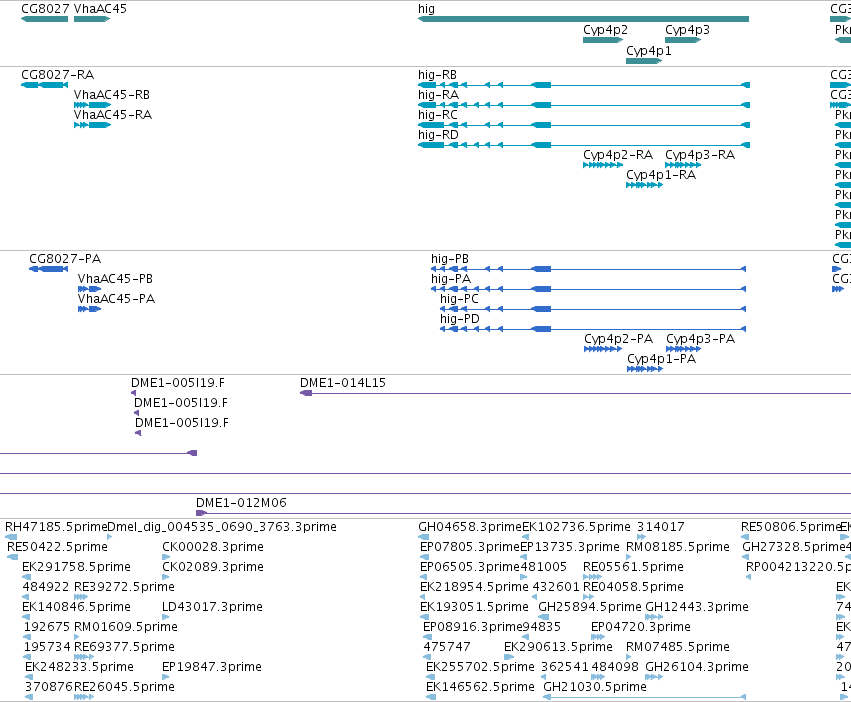Open transcript VhaAC45-RA
This screenshot has height=702, width=851.
(x=92, y=125)
